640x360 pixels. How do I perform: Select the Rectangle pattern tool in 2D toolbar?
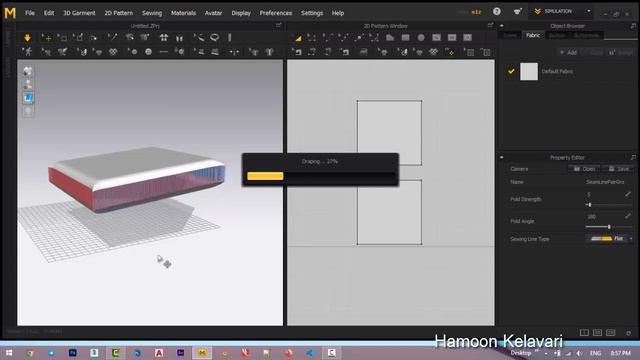405,38
